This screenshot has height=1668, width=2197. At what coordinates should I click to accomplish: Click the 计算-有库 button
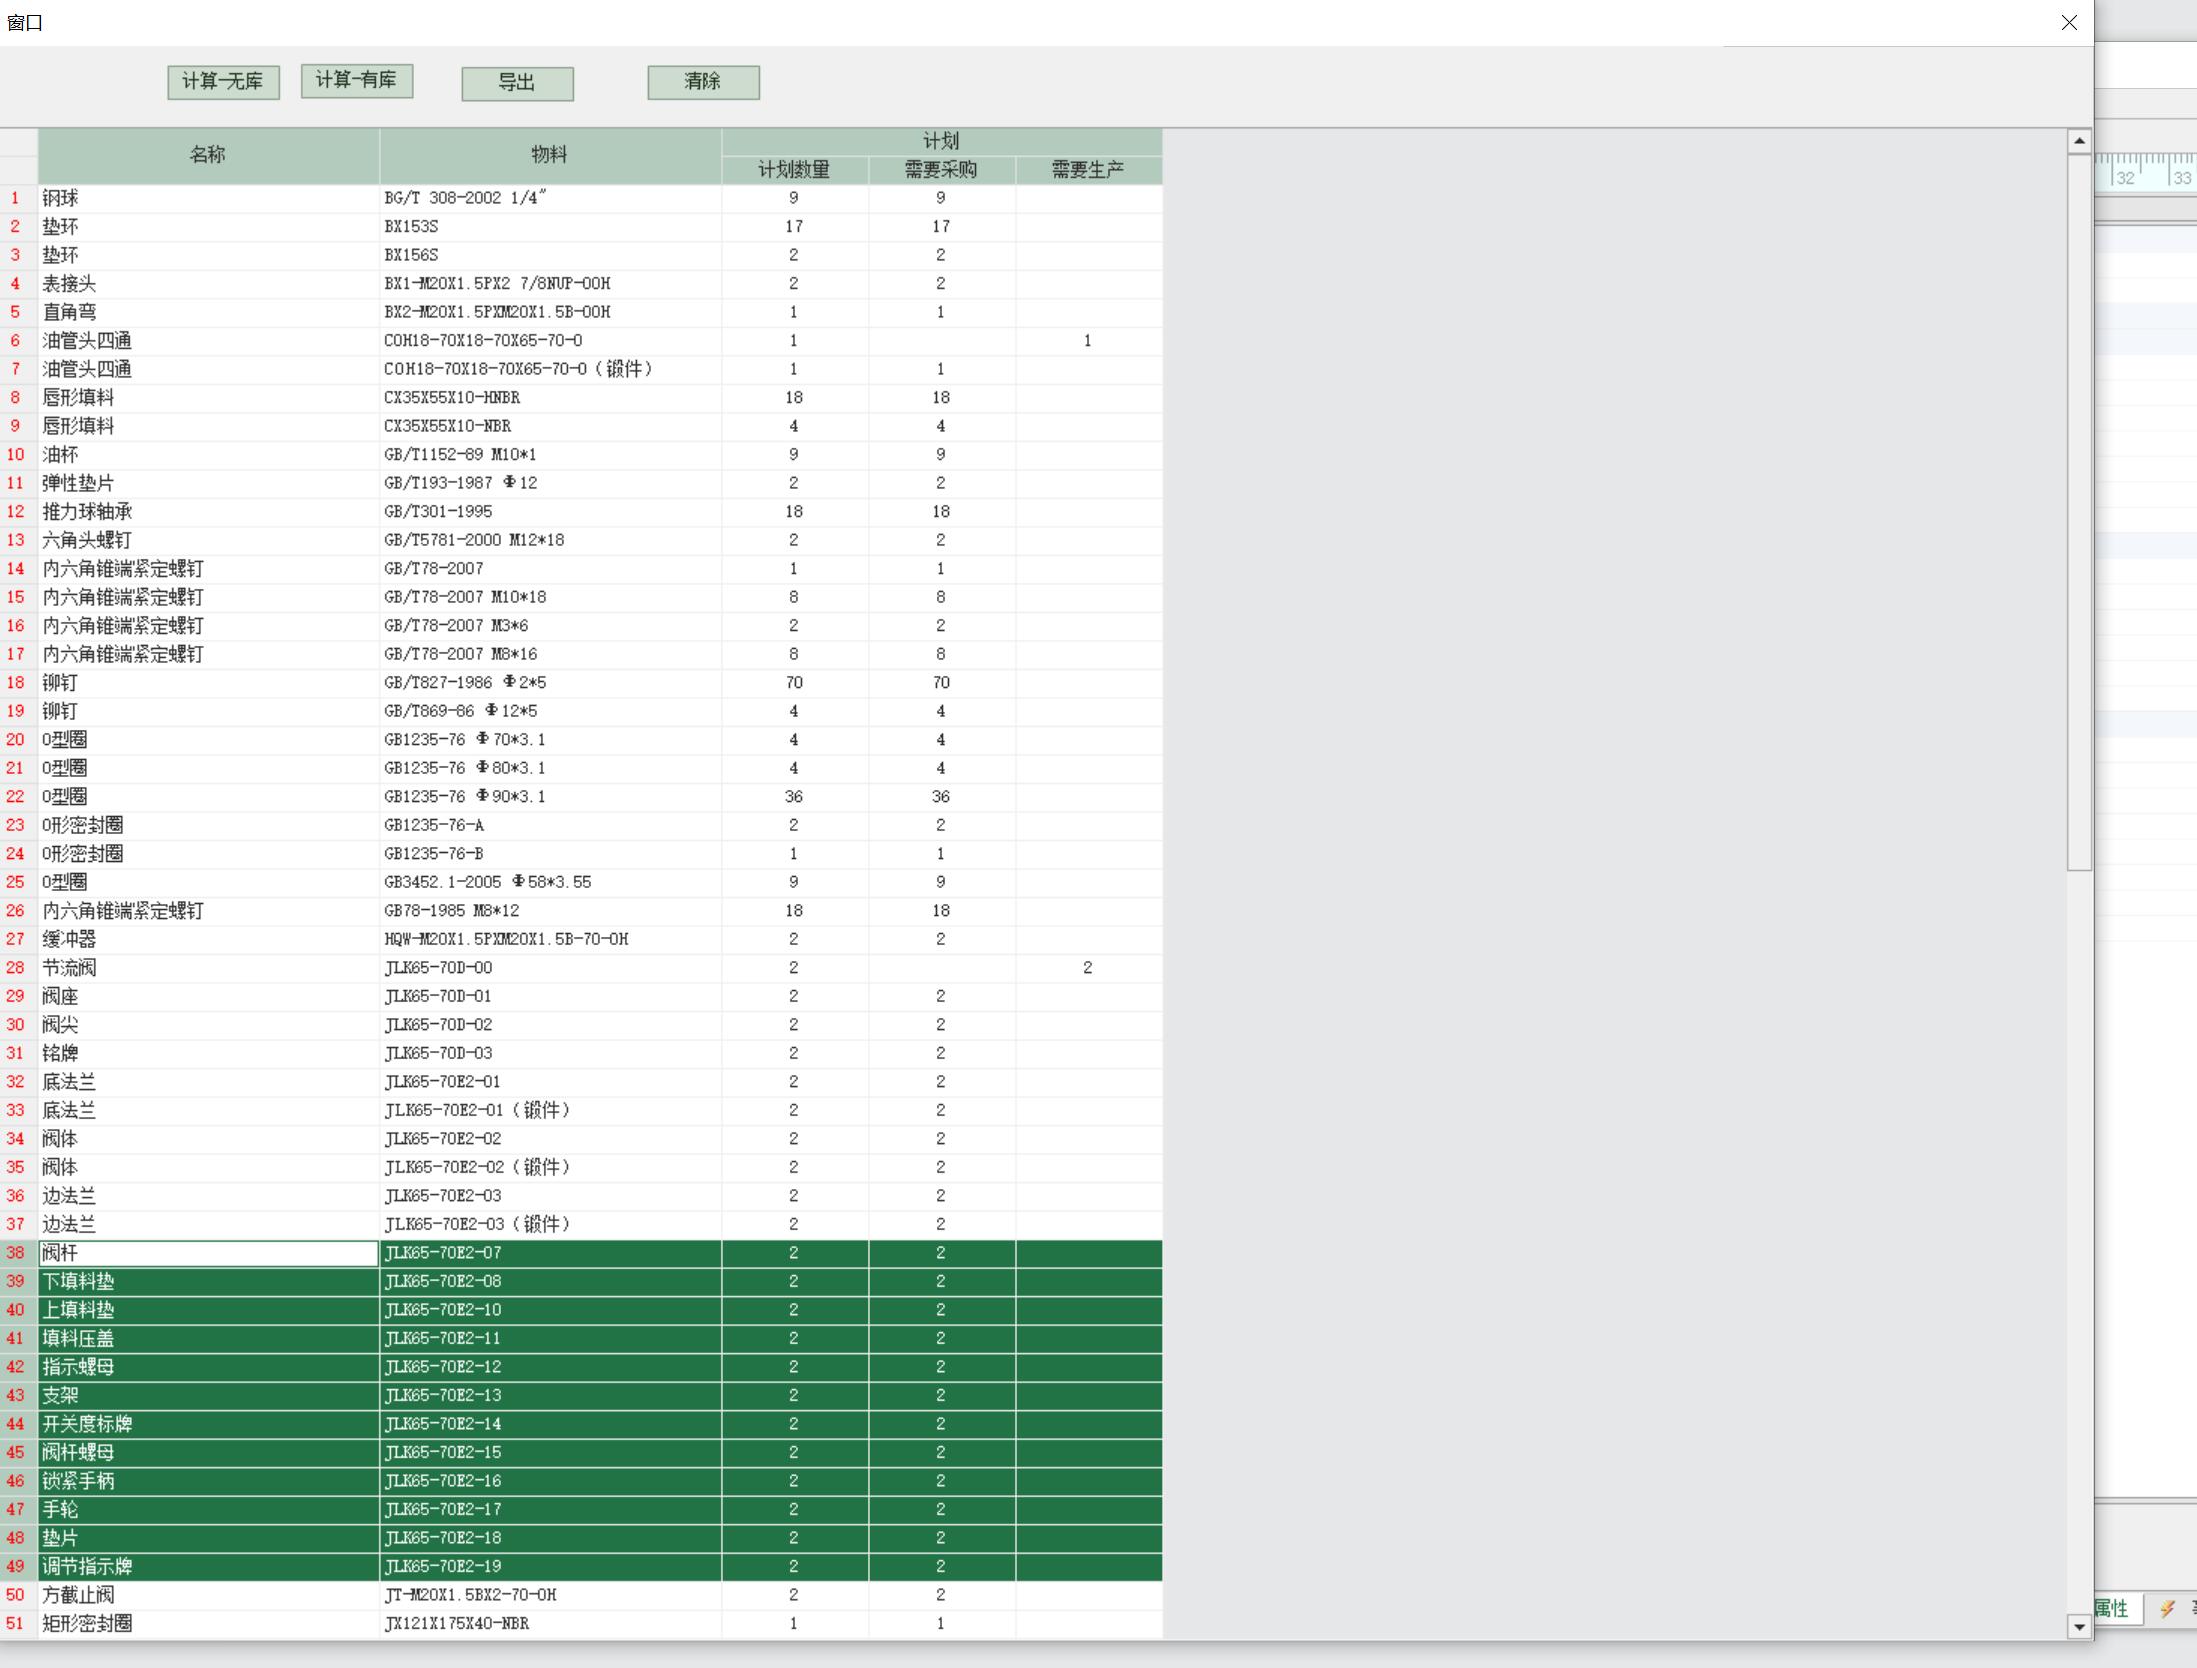357,80
